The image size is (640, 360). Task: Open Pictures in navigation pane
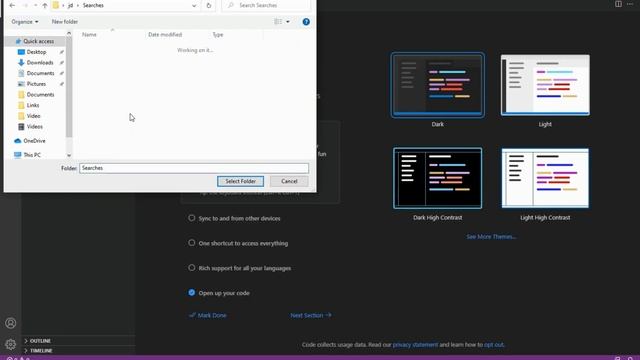36,84
